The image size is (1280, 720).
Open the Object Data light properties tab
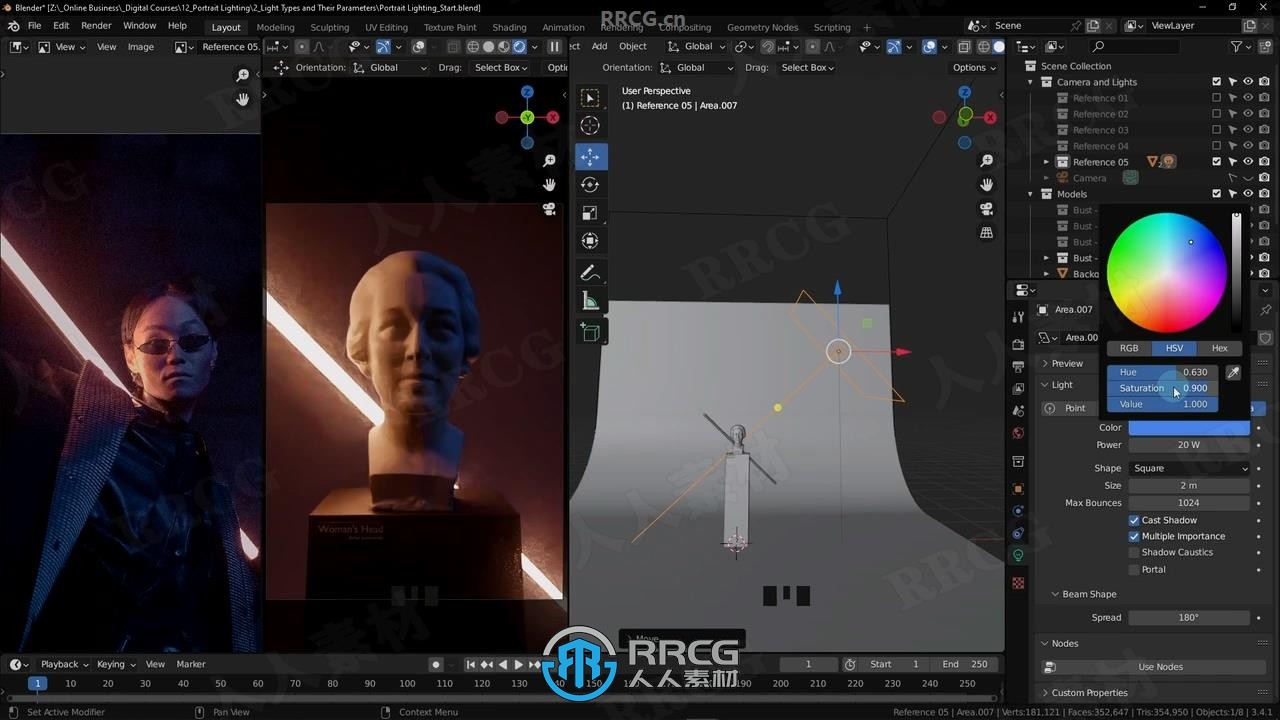[1018, 555]
